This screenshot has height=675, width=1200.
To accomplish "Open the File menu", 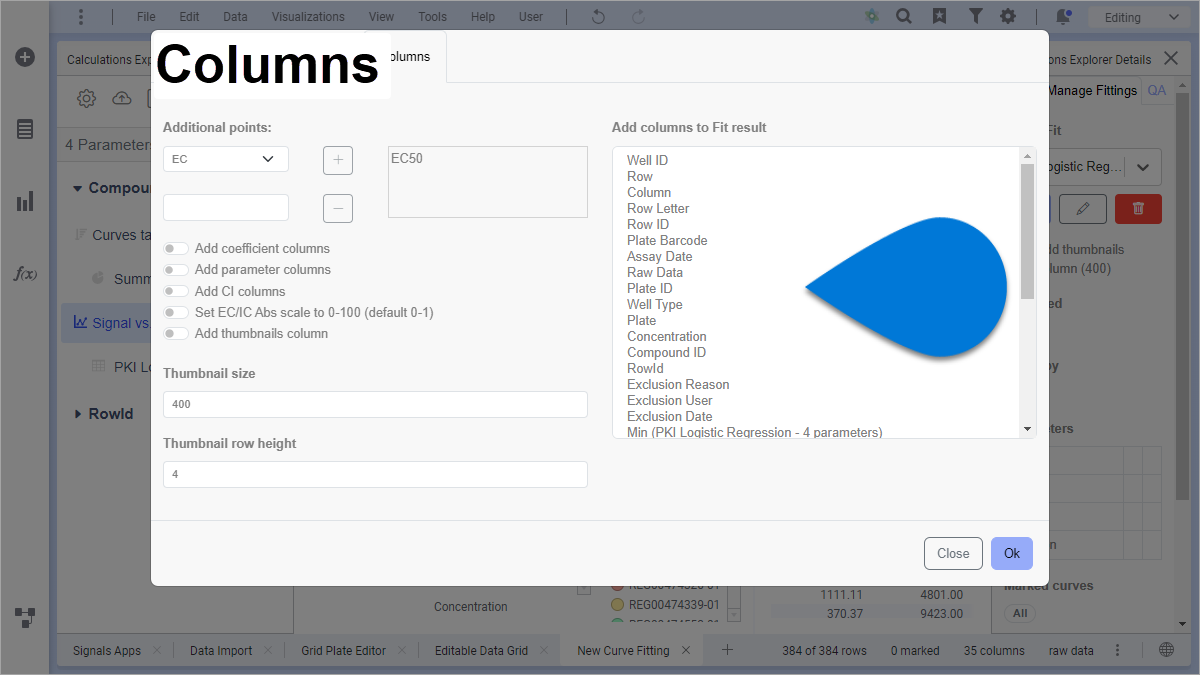I will point(146,17).
